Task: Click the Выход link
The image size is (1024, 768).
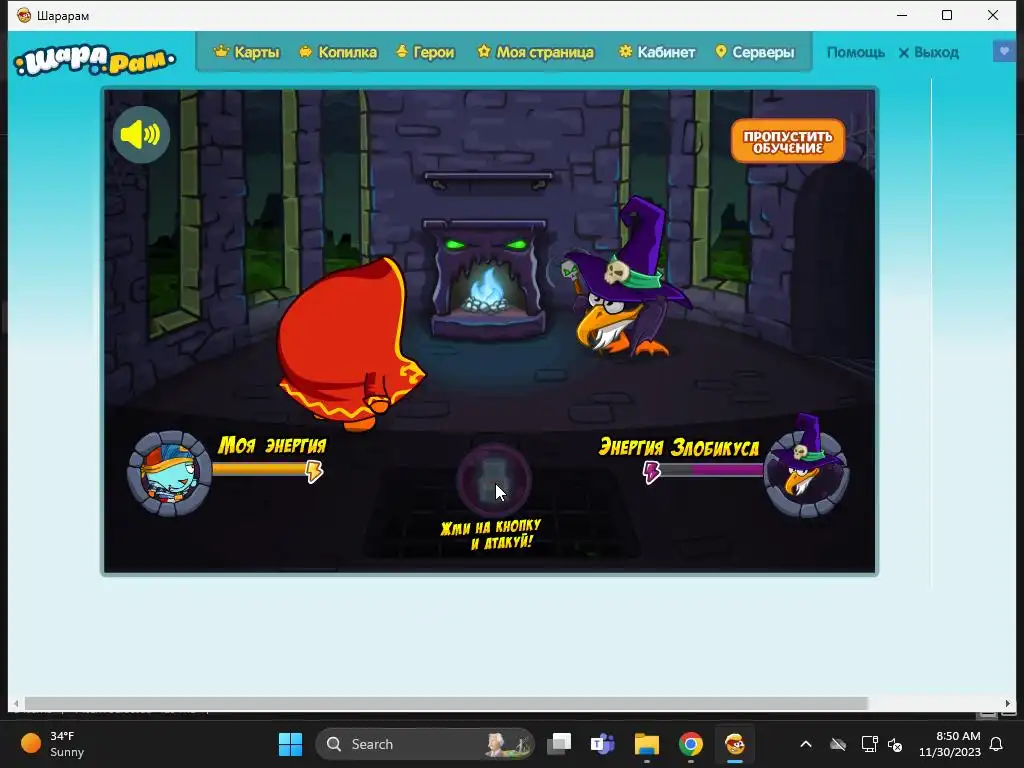Action: [929, 52]
